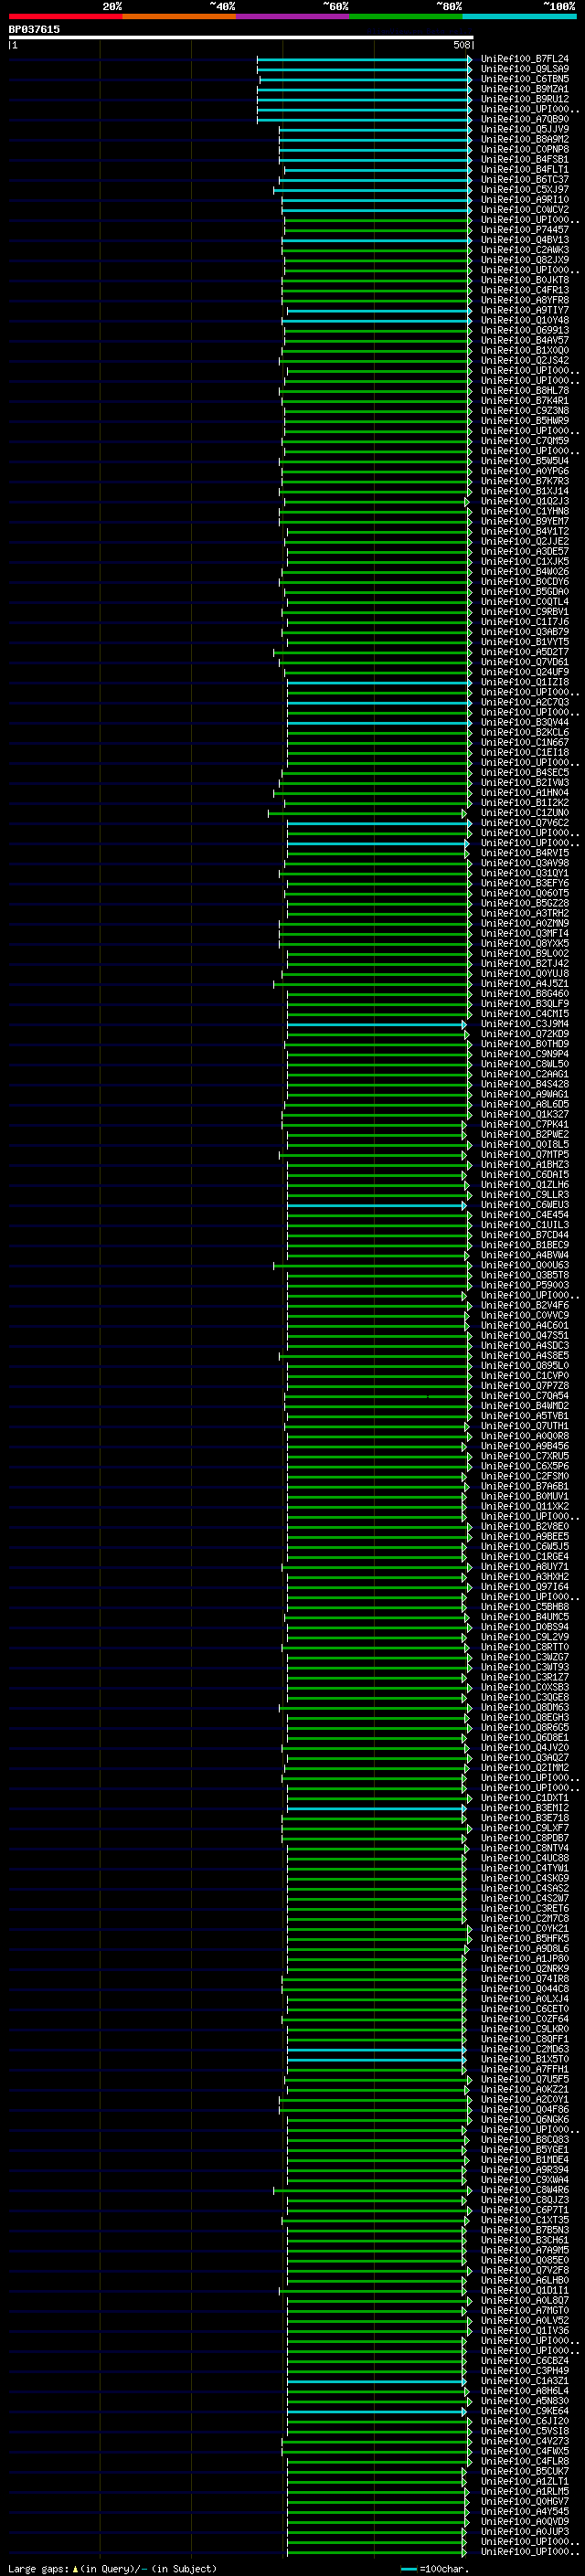Select hit label UniRef100_Q4BV13

[525, 240]
